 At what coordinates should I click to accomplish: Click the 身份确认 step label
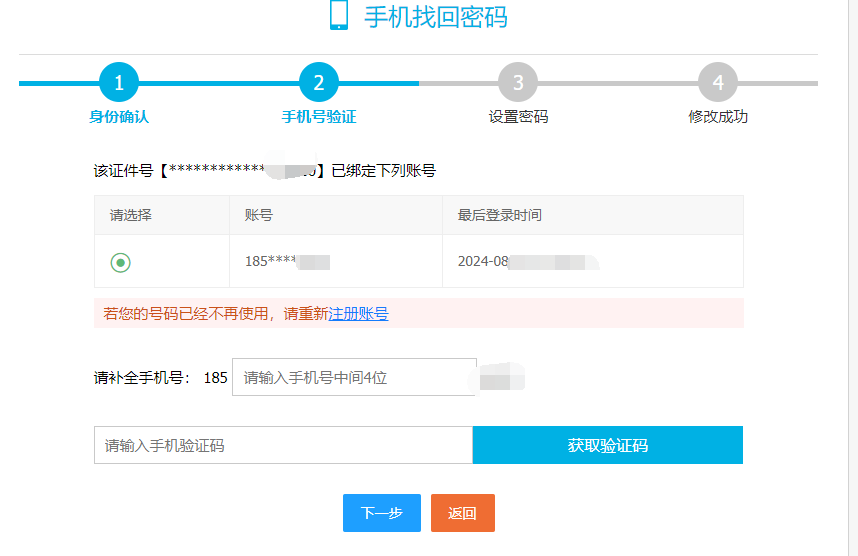click(119, 117)
